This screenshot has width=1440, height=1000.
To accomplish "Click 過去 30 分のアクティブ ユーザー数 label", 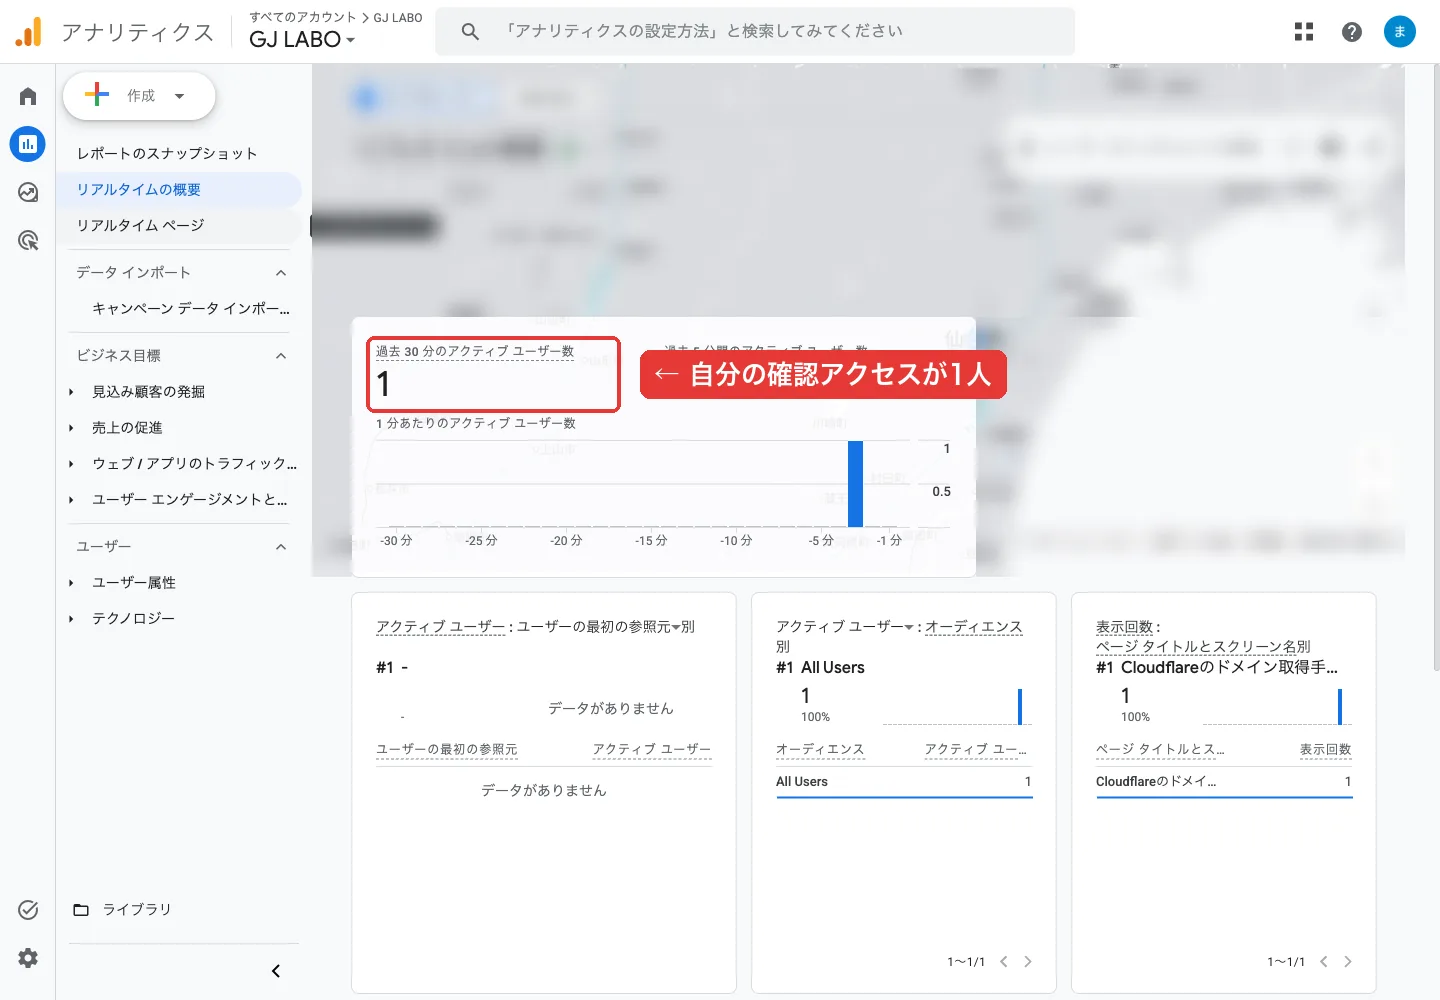I will click(475, 352).
